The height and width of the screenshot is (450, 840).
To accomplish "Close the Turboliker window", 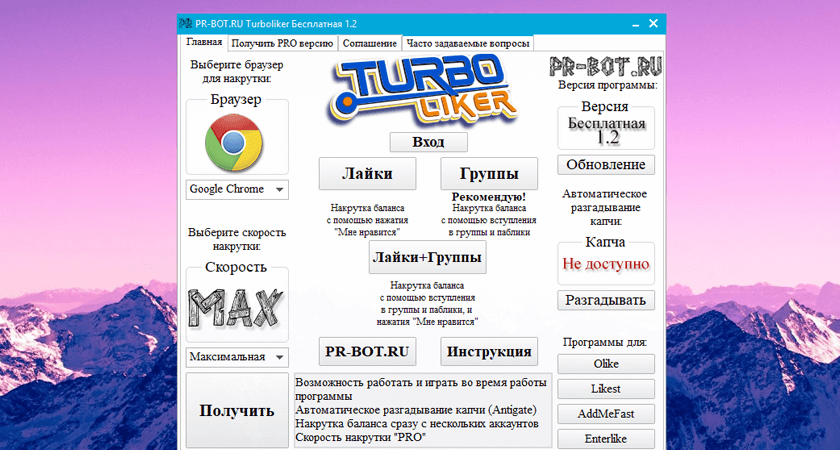I will pos(653,24).
